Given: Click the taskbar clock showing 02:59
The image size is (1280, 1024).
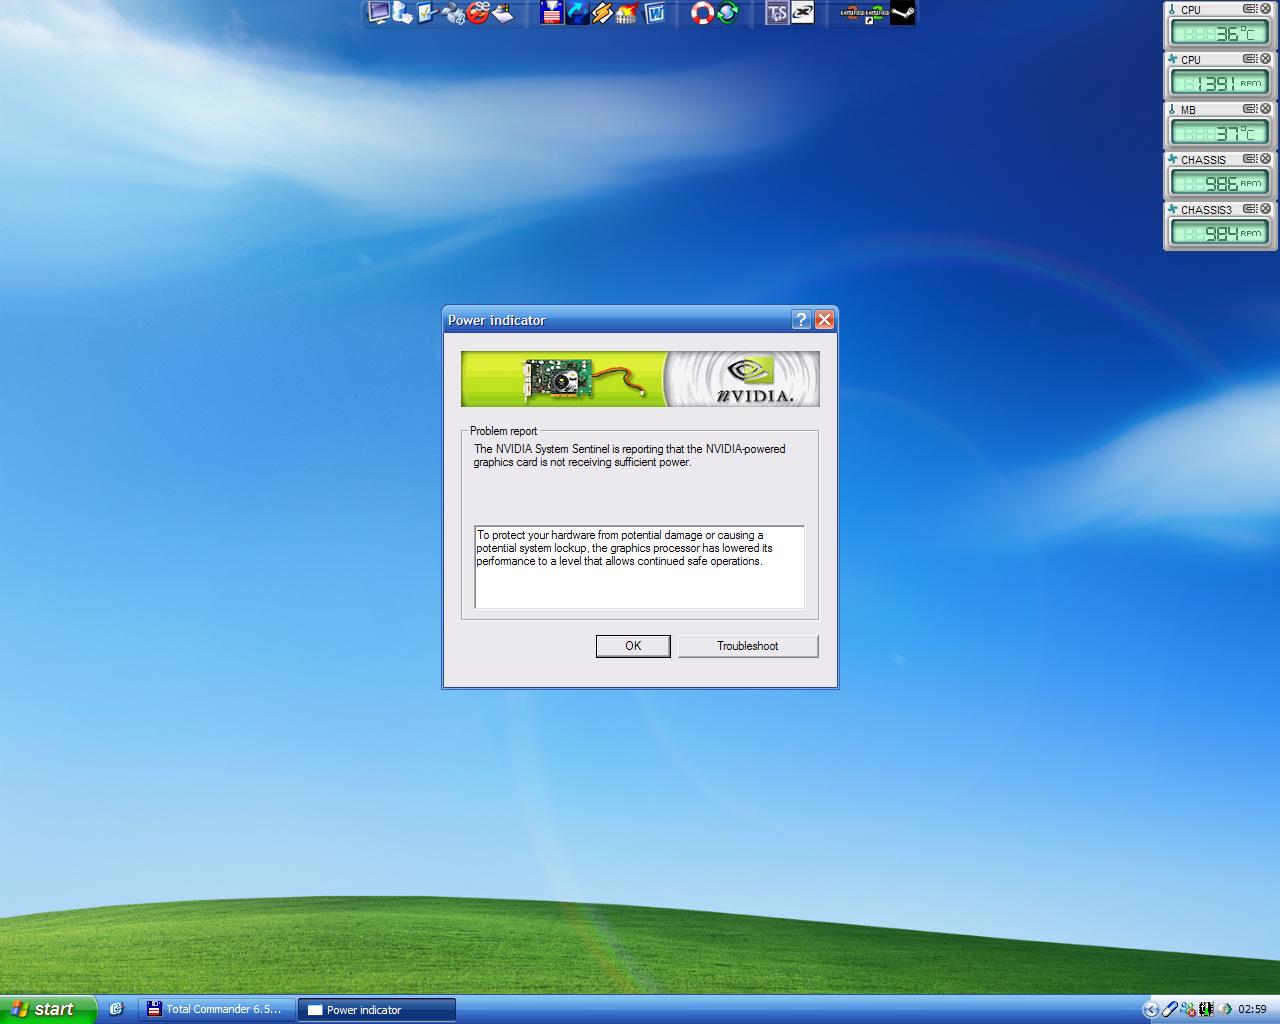Looking at the screenshot, I should (x=1252, y=1009).
